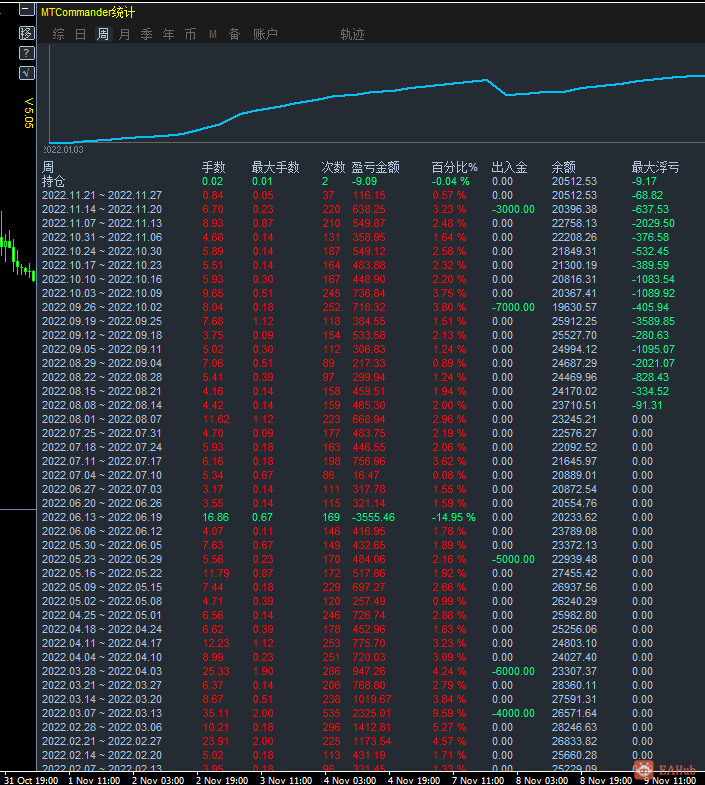Viewport: 705px width, 785px height.
Task: Open the 账户 account tab
Action: (265, 34)
